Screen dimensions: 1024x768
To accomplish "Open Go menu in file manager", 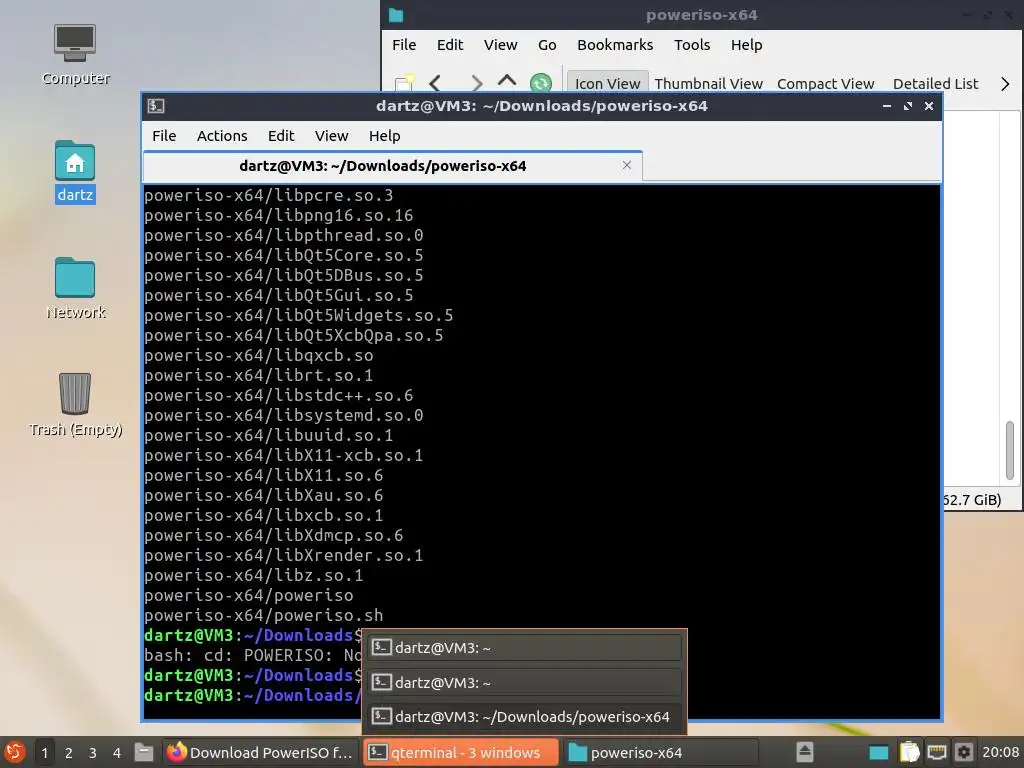I will tap(547, 45).
